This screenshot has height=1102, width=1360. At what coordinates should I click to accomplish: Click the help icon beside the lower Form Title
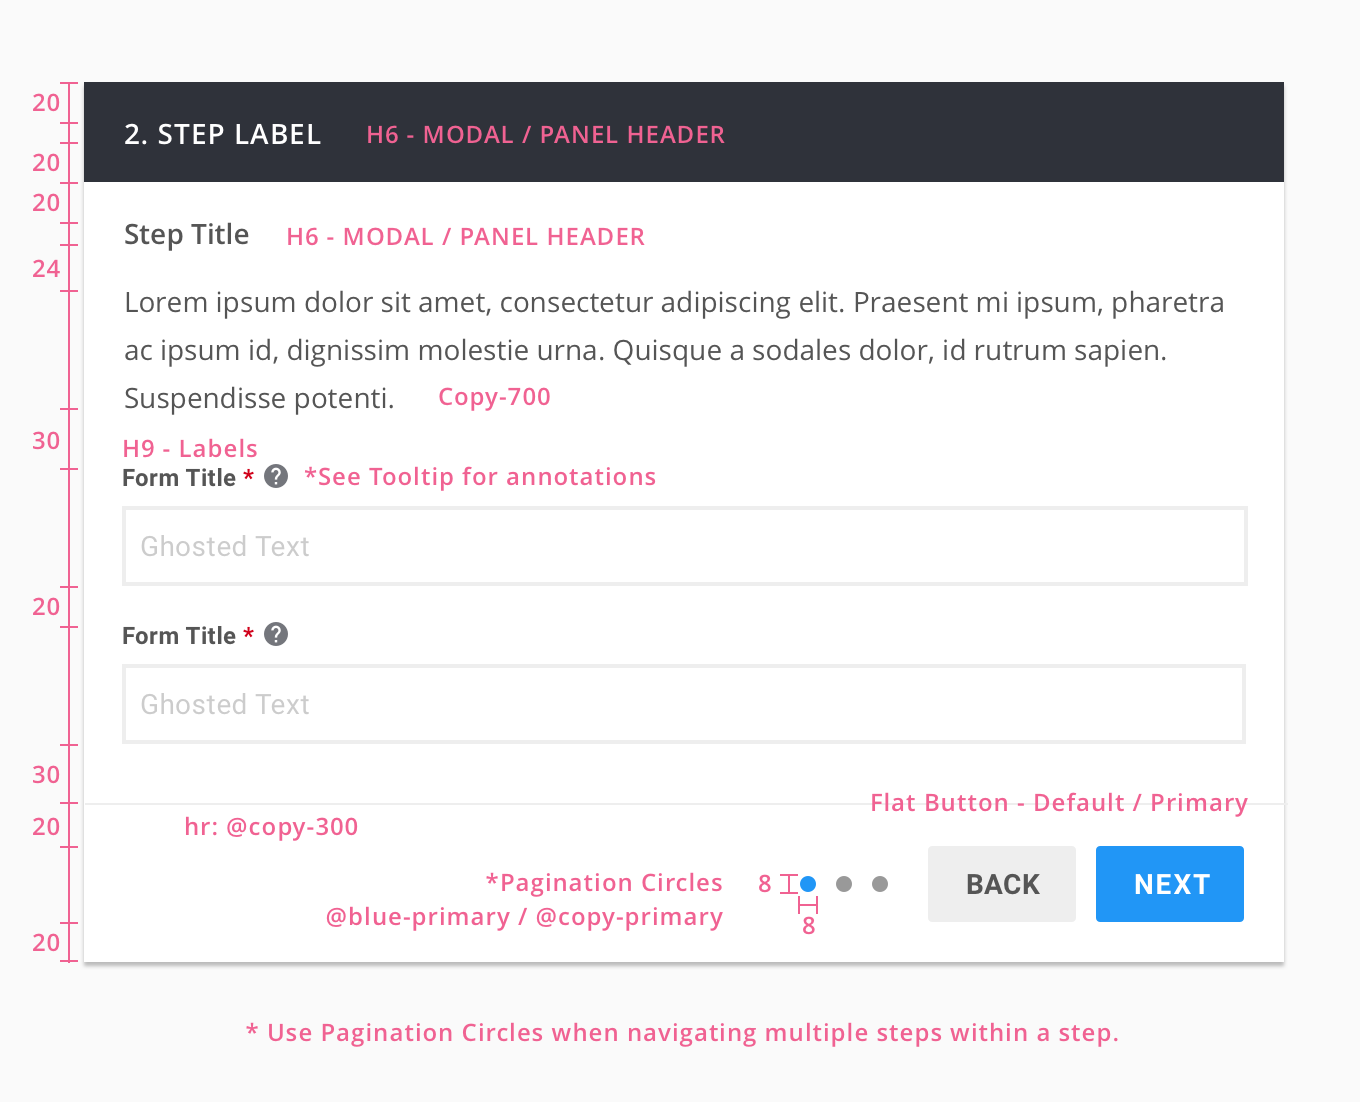(276, 634)
